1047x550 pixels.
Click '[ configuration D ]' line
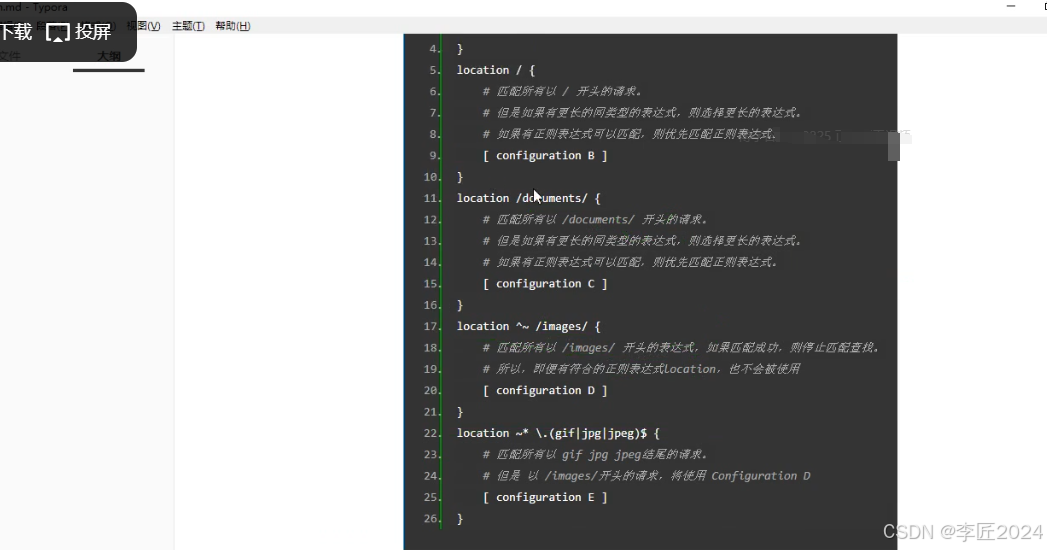[545, 390]
